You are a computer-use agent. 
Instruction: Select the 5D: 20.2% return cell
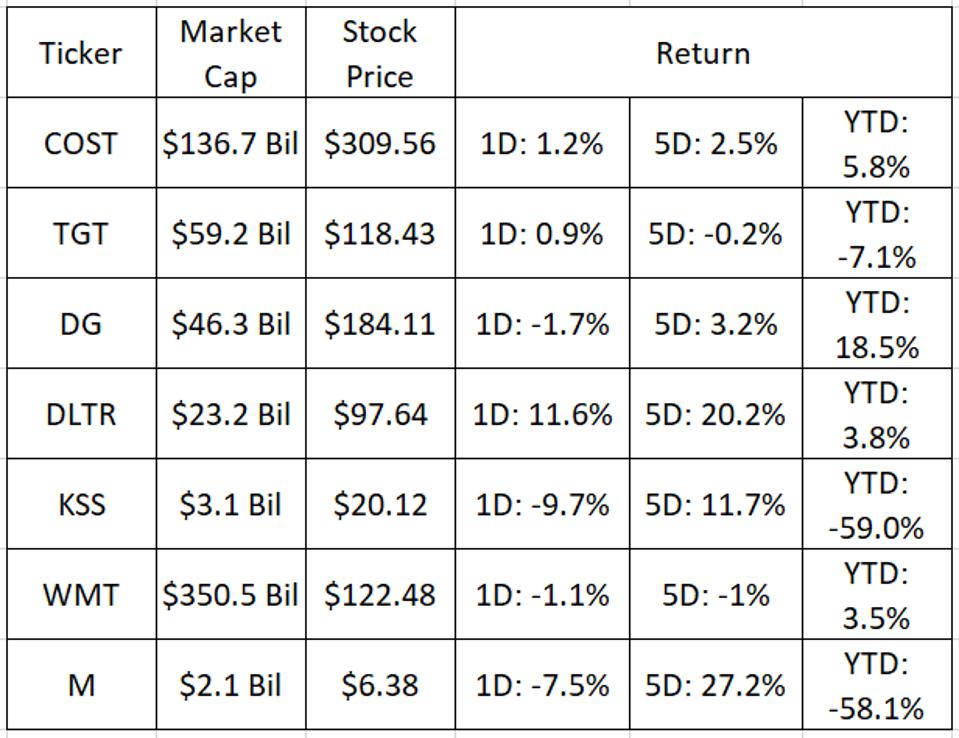pyautogui.click(x=715, y=414)
